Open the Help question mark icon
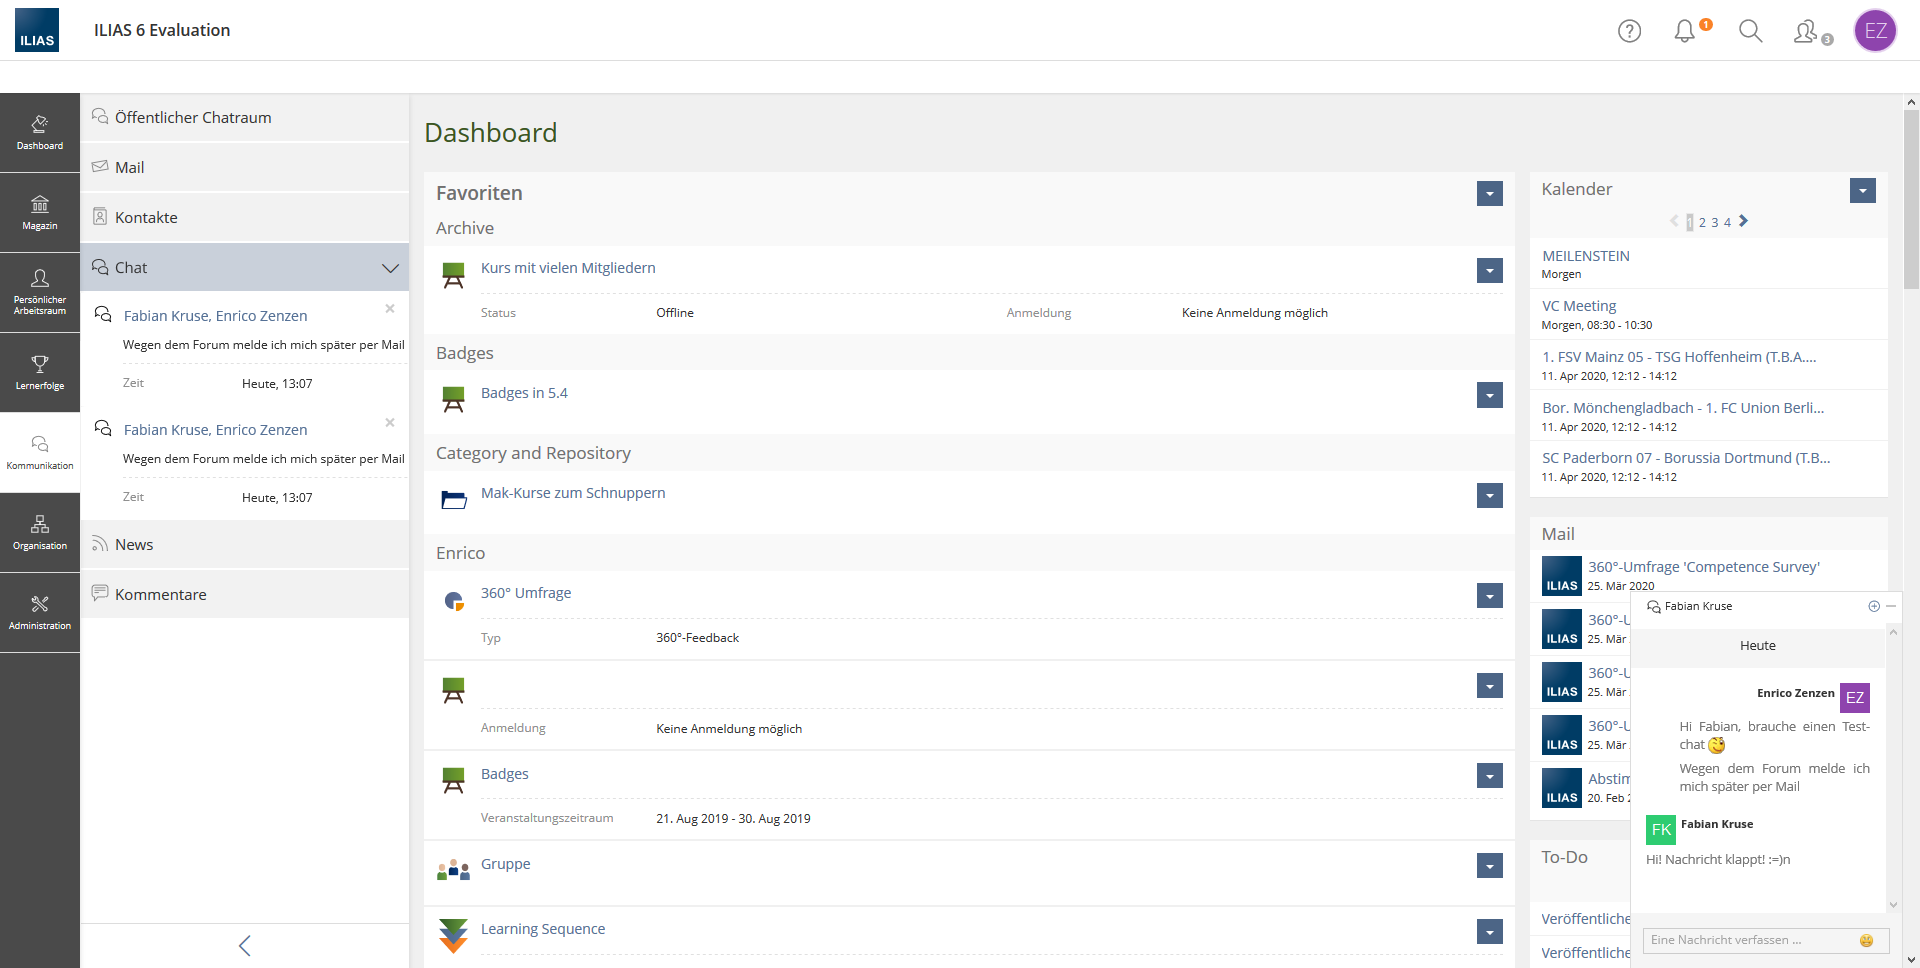 coord(1629,31)
